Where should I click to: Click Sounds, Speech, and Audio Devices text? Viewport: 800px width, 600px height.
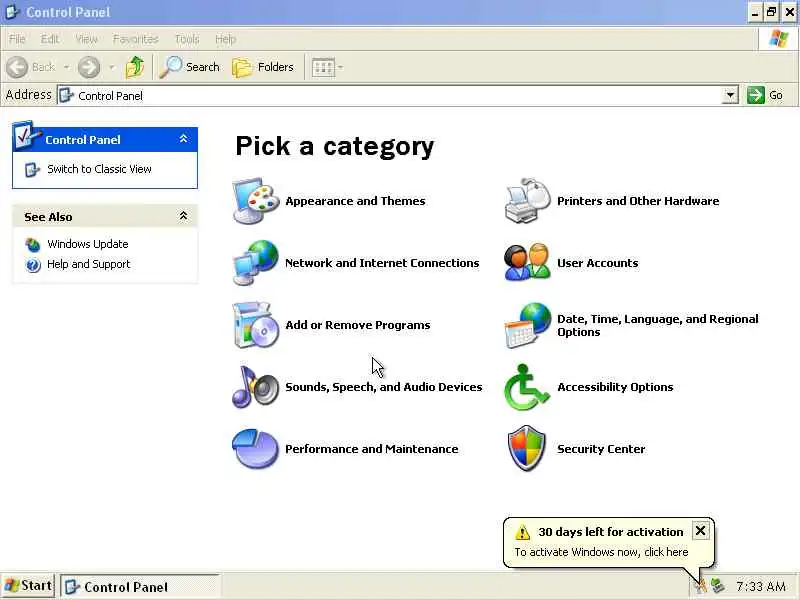(384, 387)
